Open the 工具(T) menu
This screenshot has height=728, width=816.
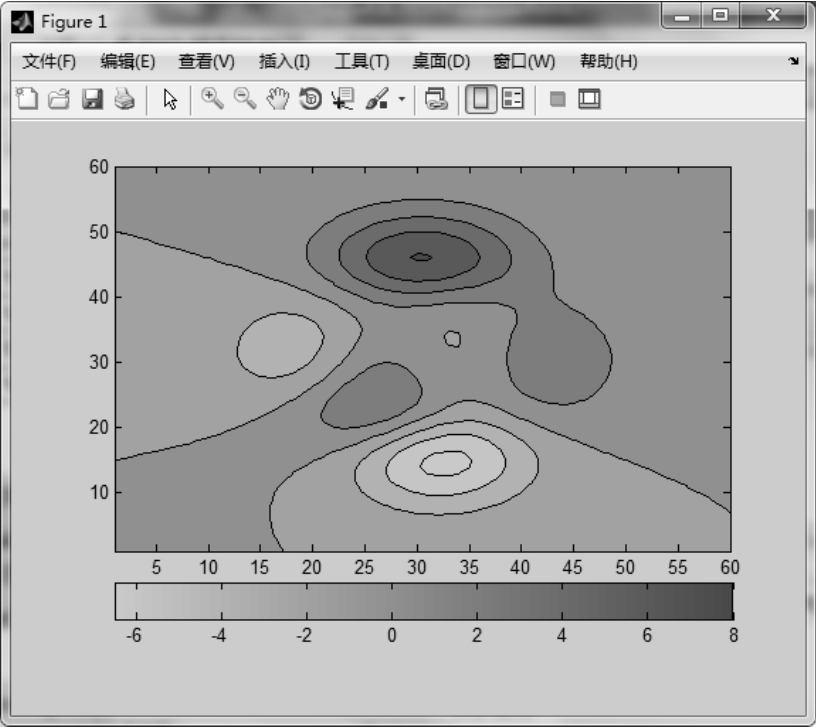point(361,61)
